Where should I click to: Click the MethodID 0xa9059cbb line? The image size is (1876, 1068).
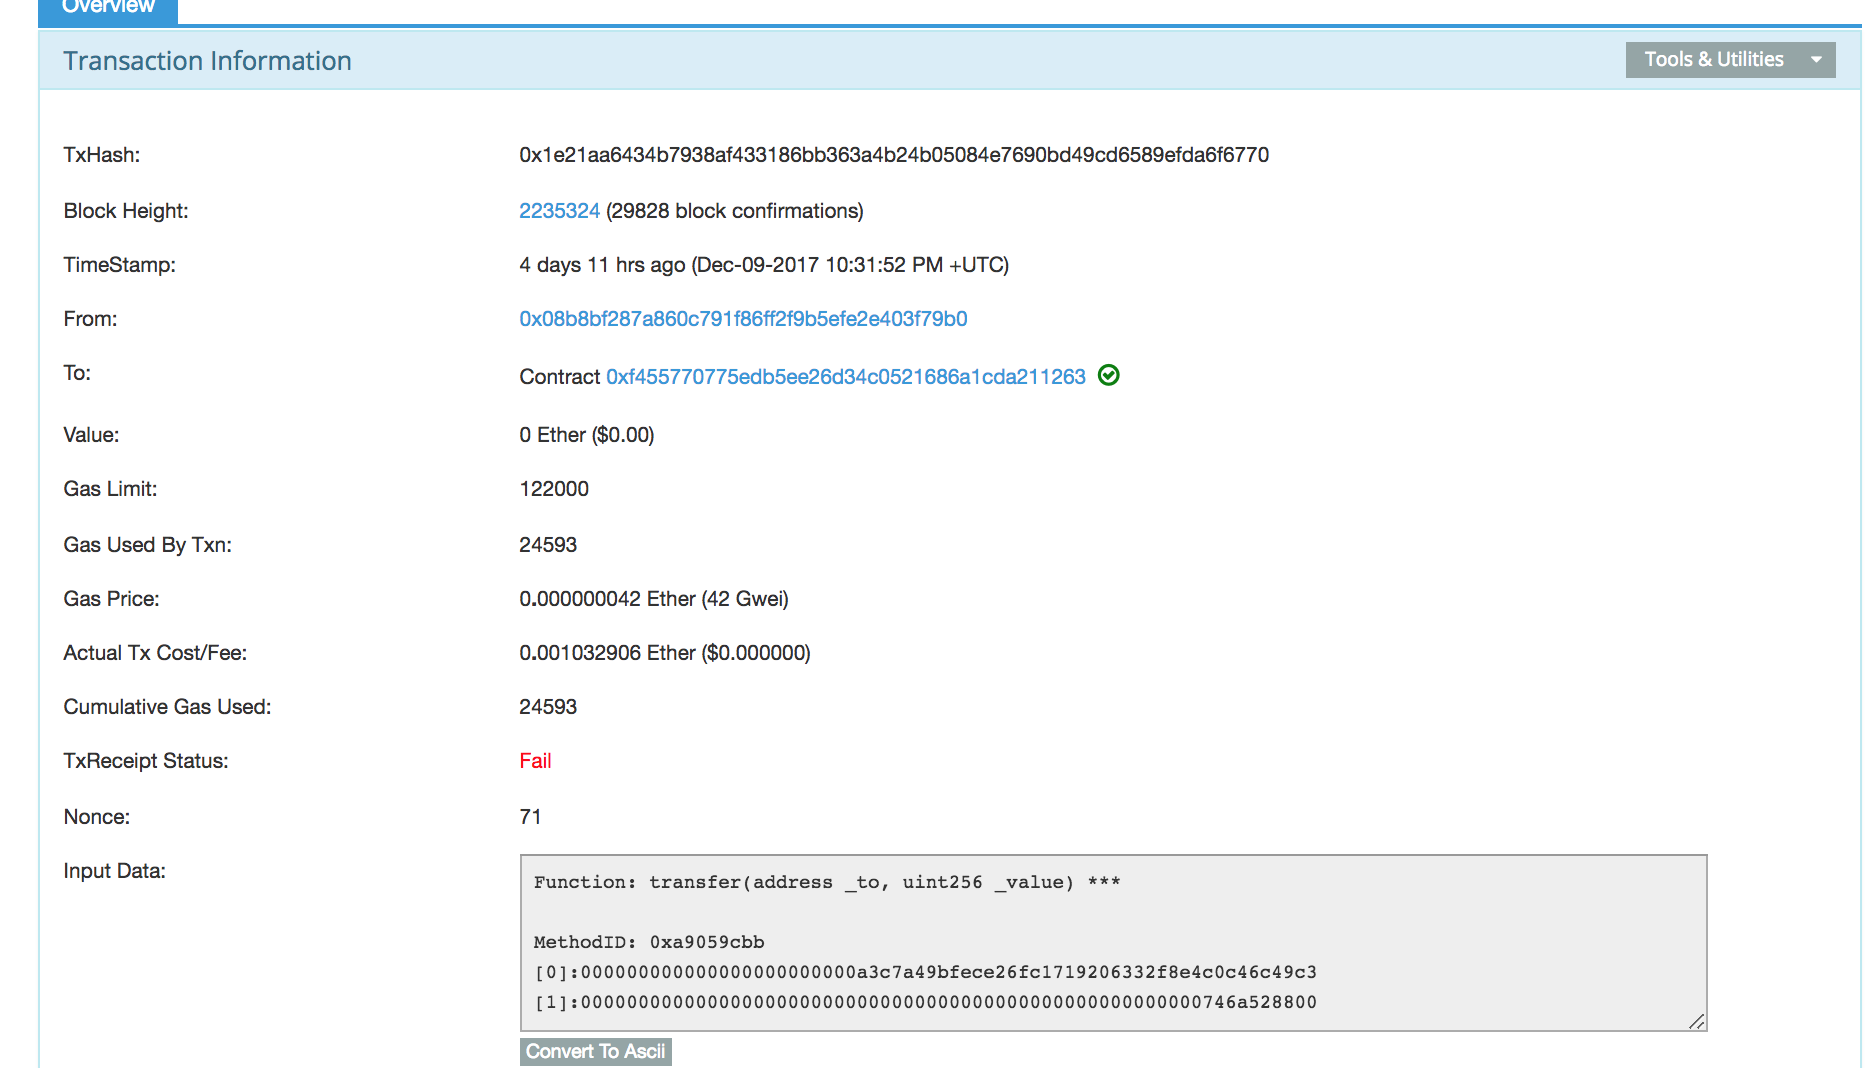pos(649,942)
